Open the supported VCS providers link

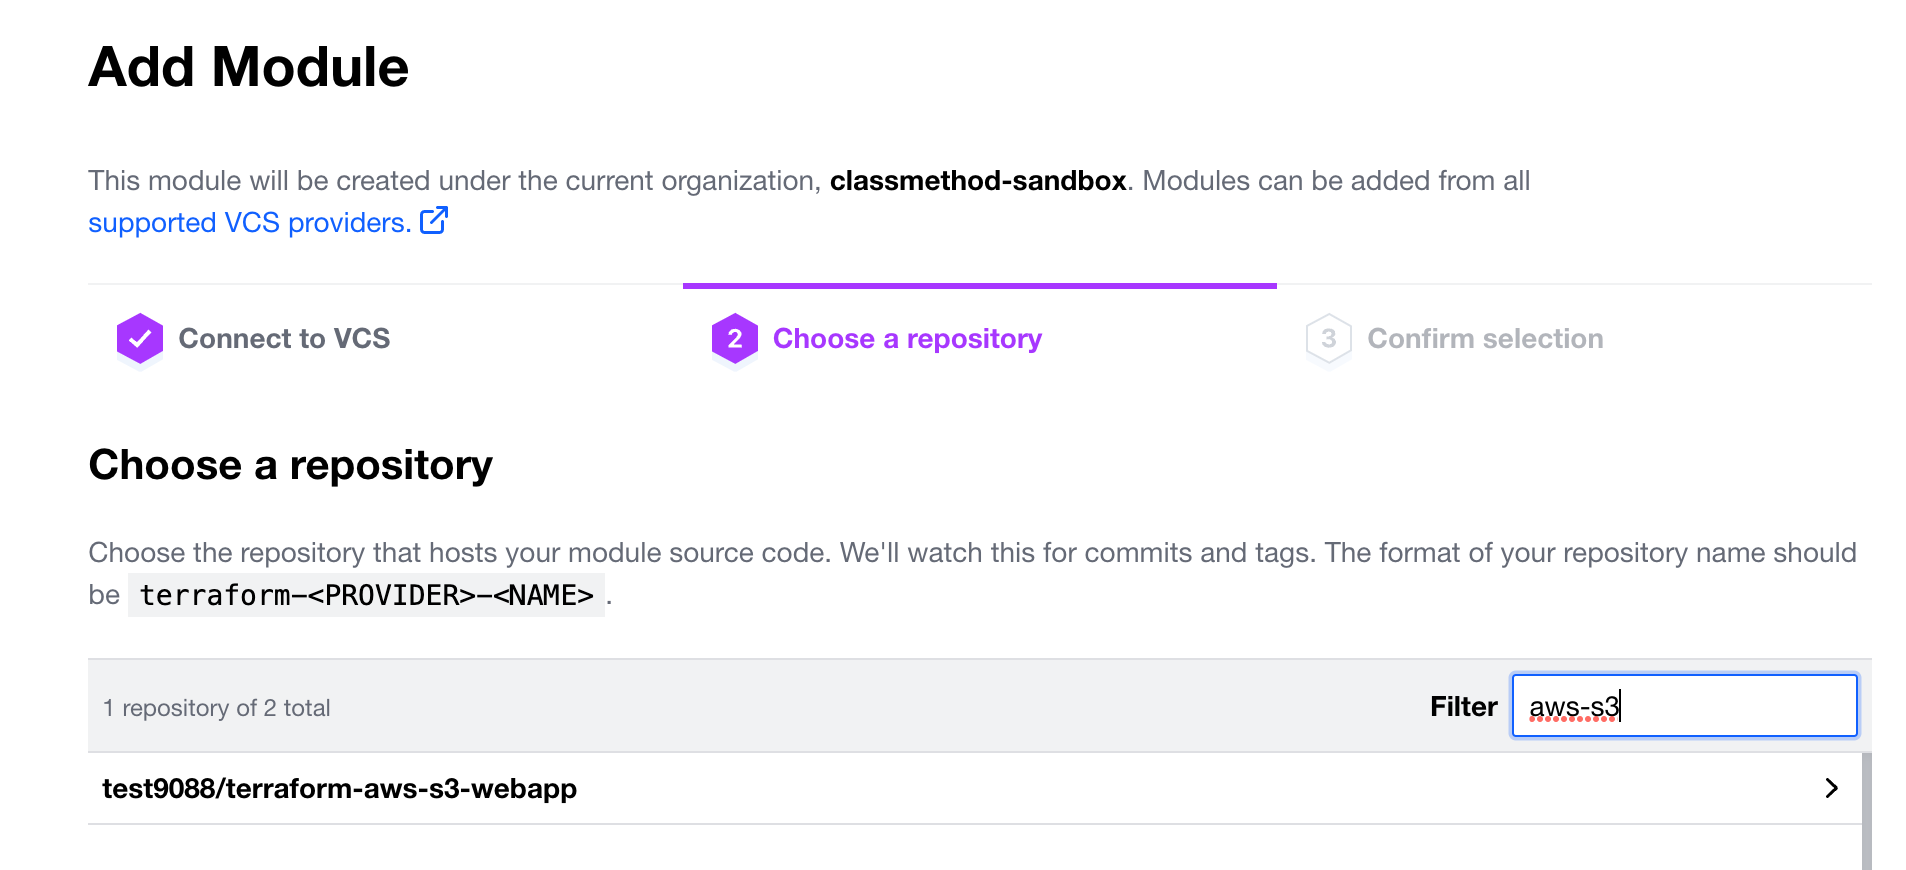point(248,222)
